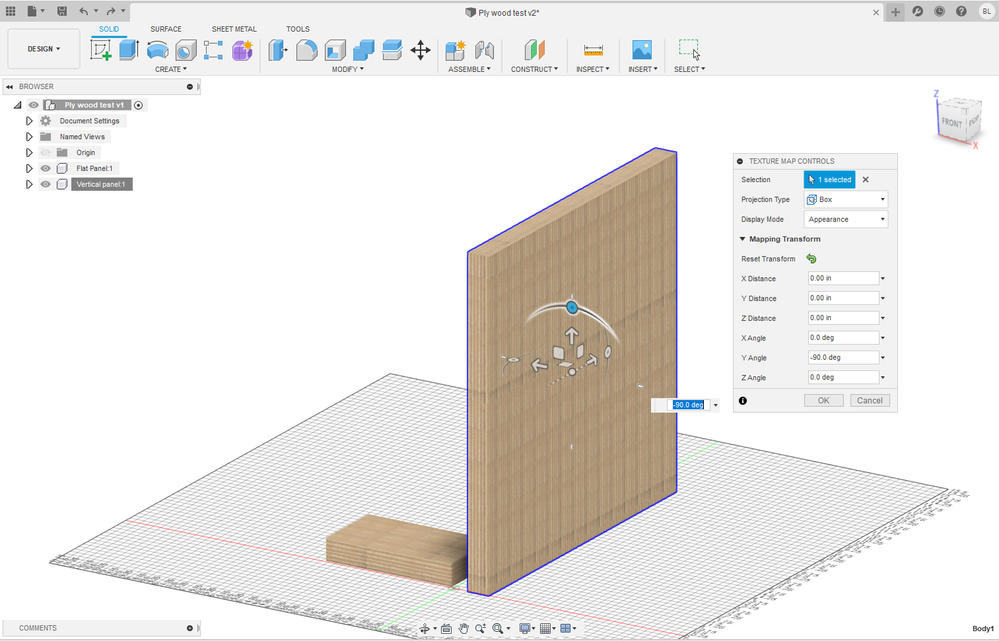Select the Combine tool

[x=363, y=50]
